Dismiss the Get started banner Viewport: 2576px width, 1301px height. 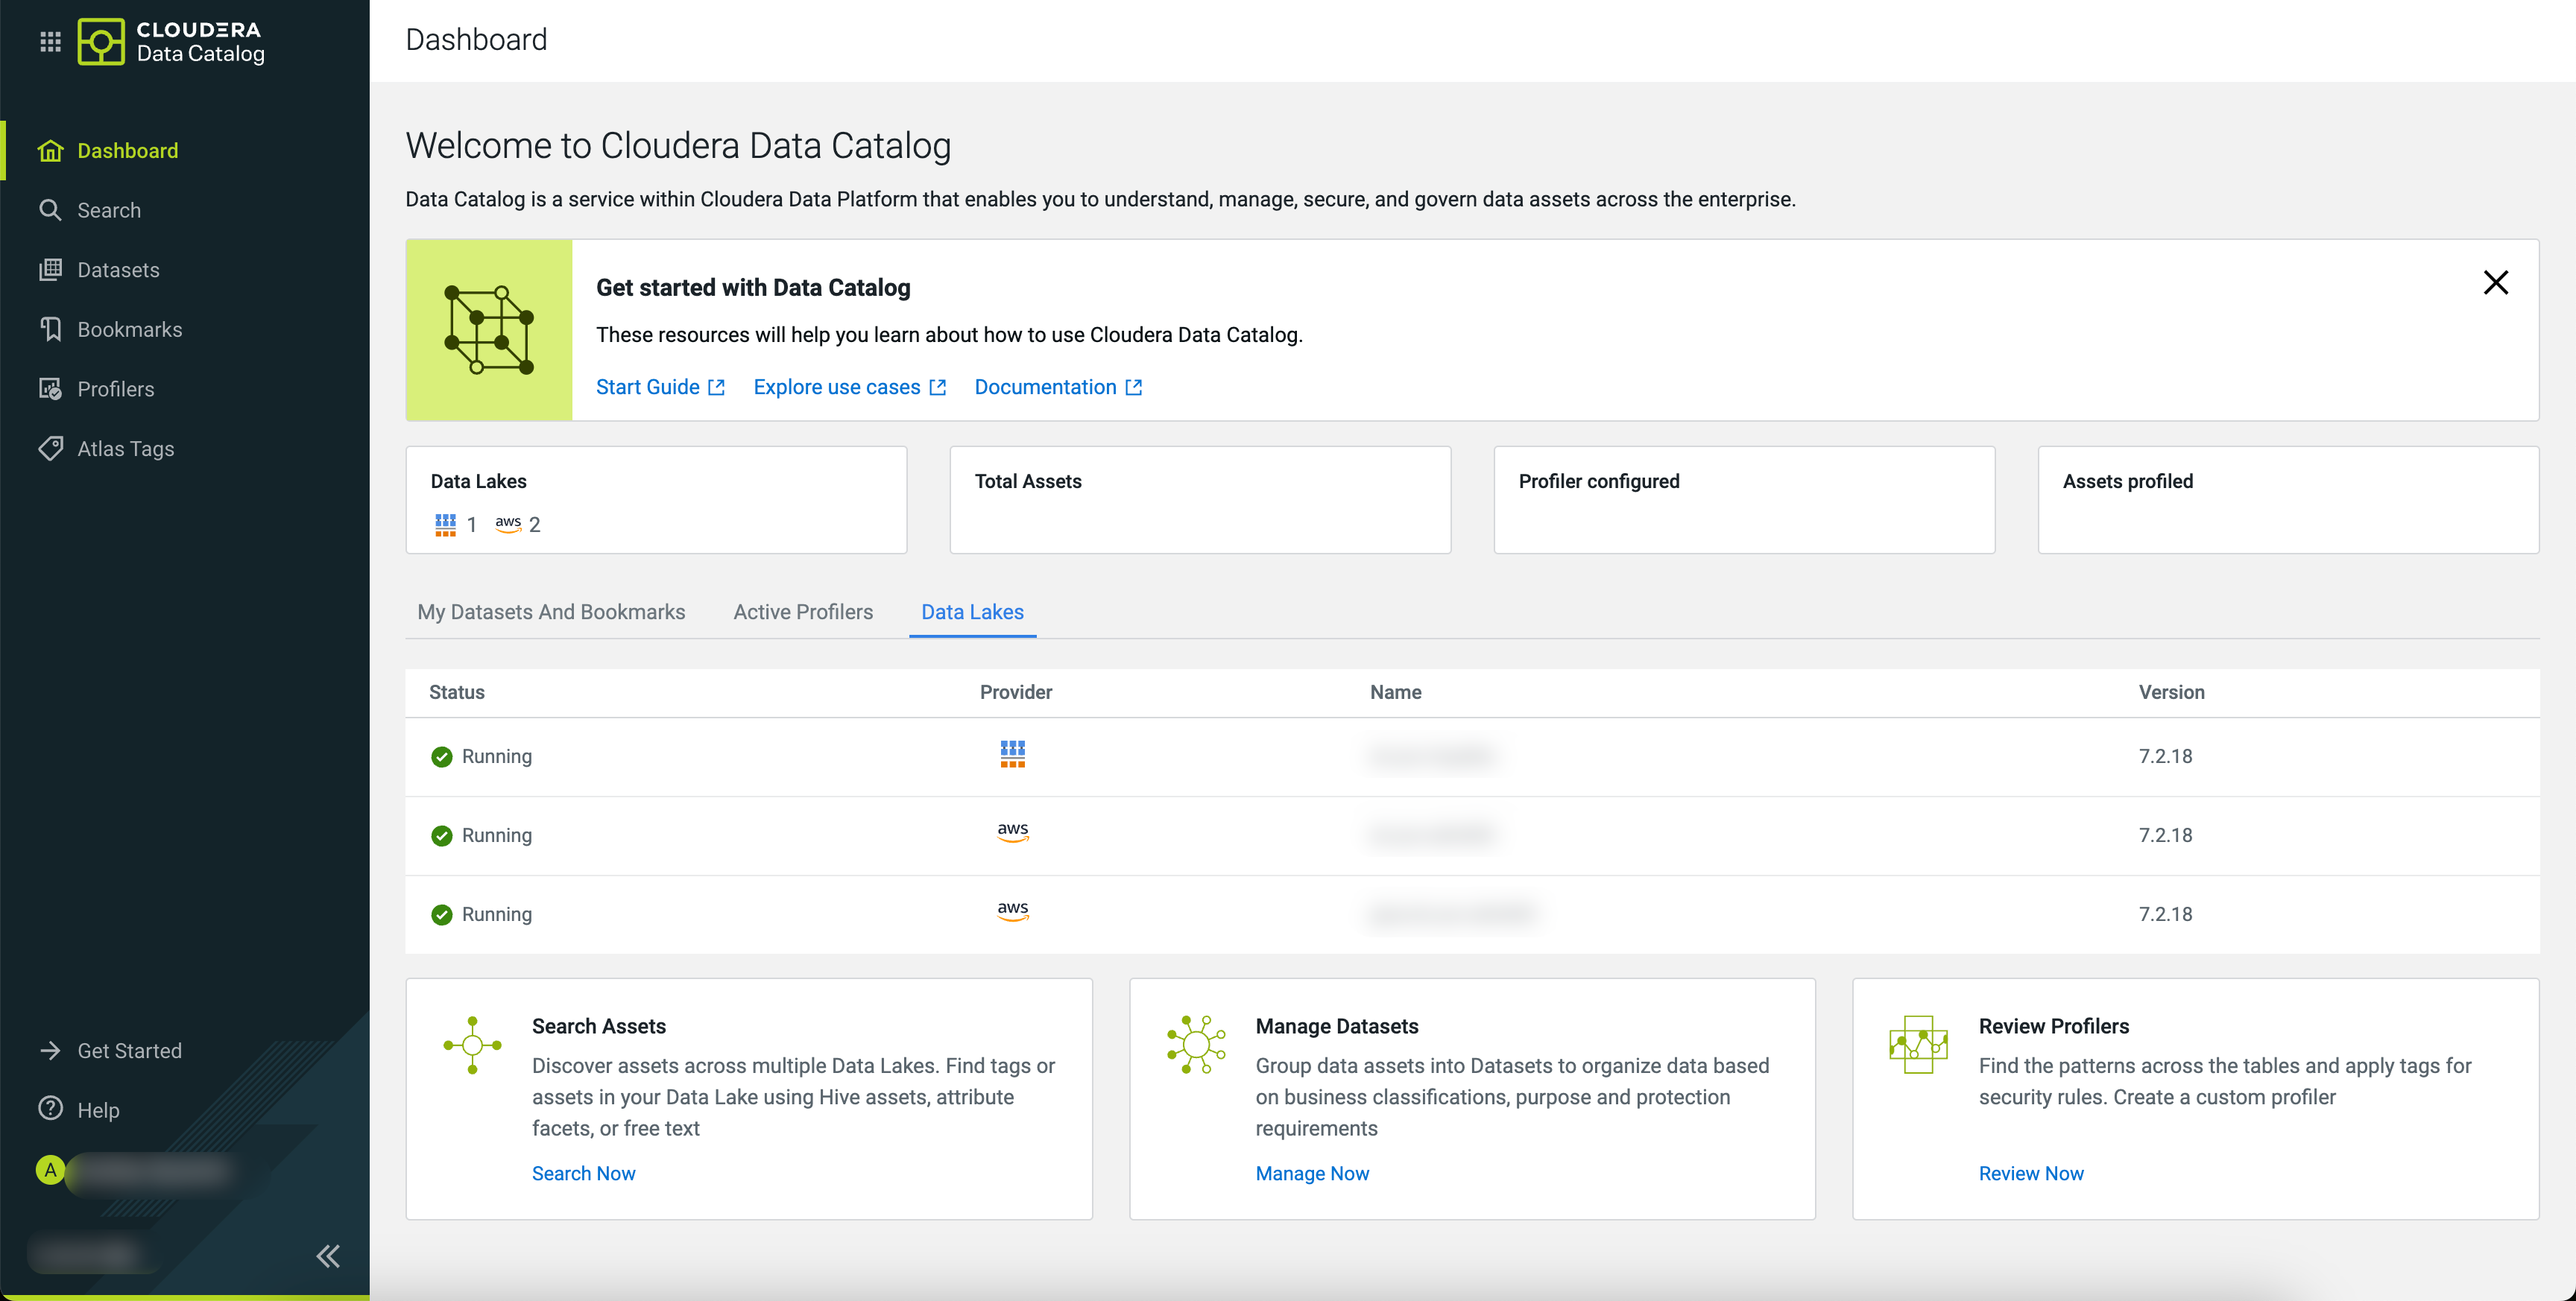2495,283
